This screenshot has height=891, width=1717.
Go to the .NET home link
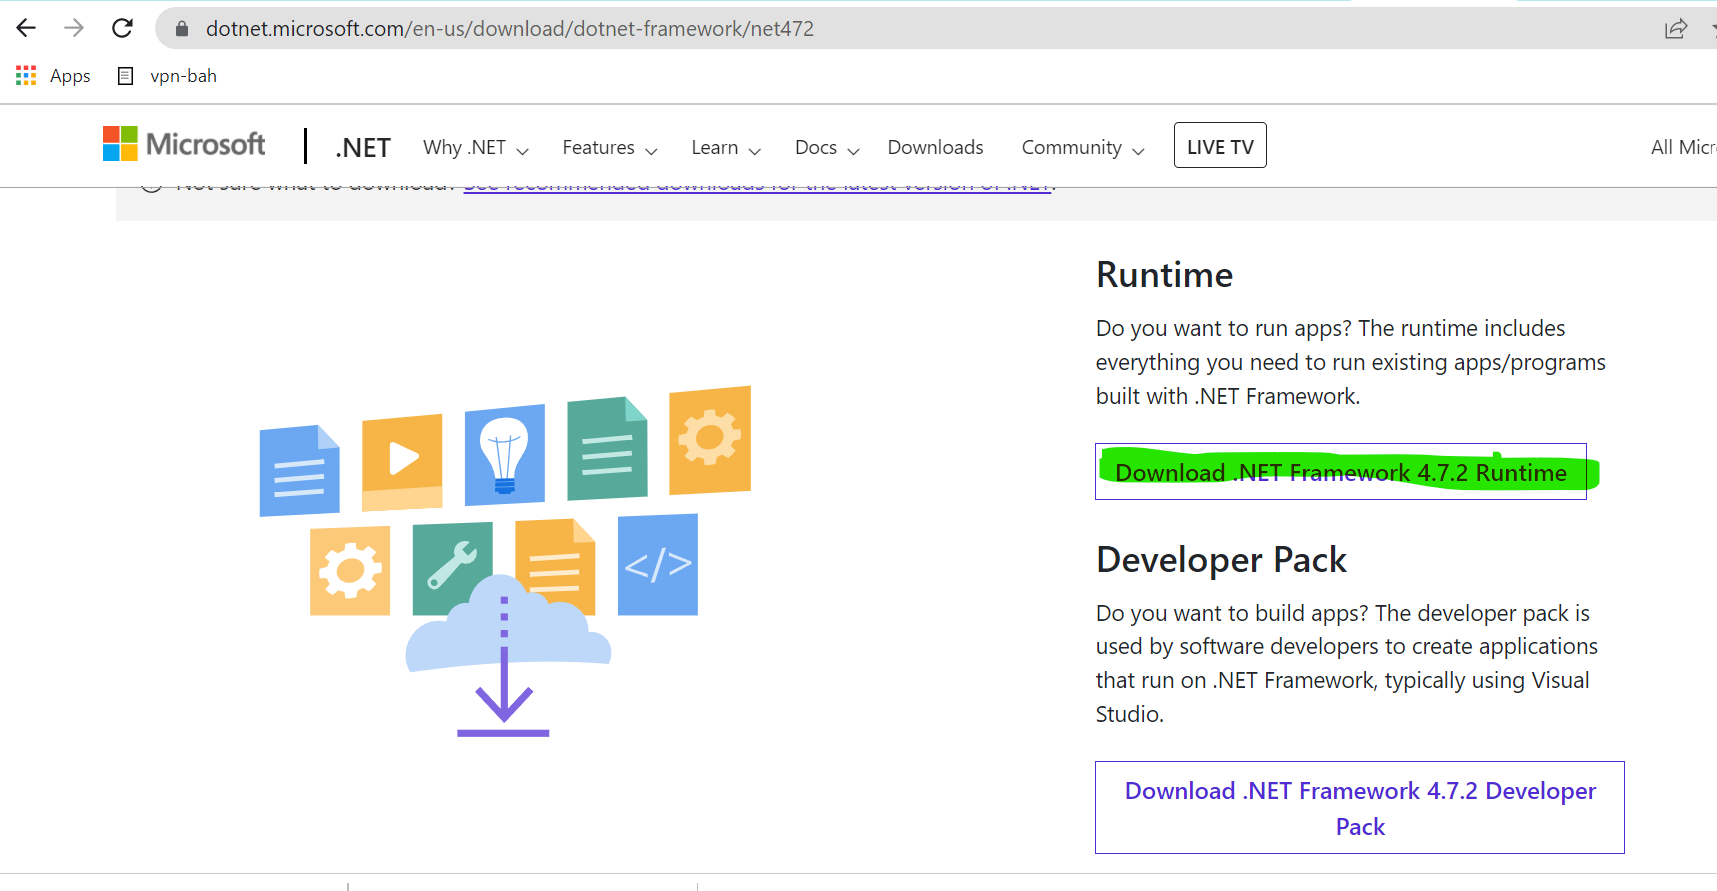tap(363, 148)
